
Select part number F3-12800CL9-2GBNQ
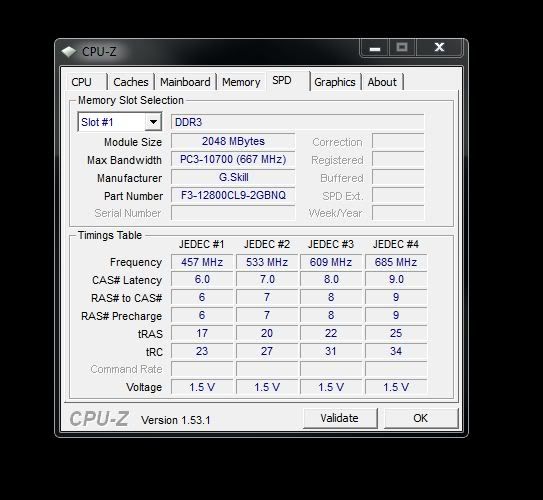coord(233,195)
